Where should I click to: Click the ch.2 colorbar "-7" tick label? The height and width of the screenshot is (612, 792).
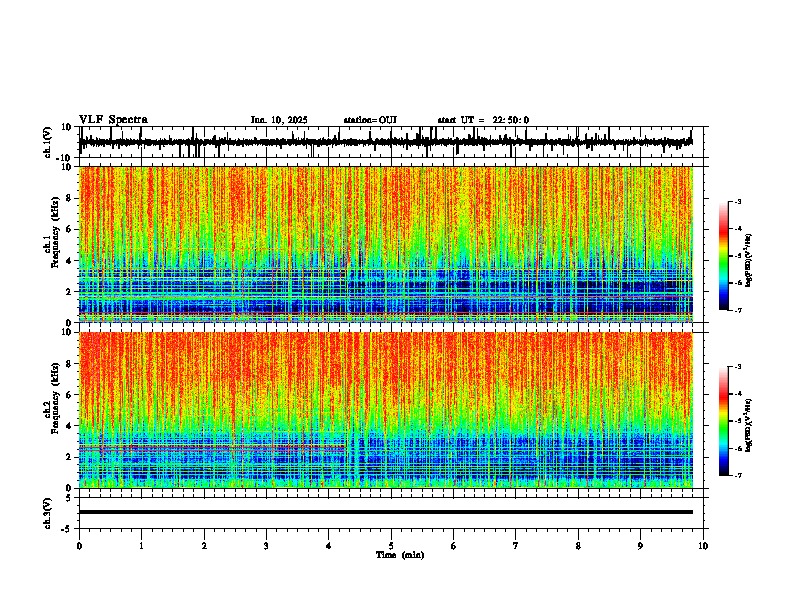738,475
